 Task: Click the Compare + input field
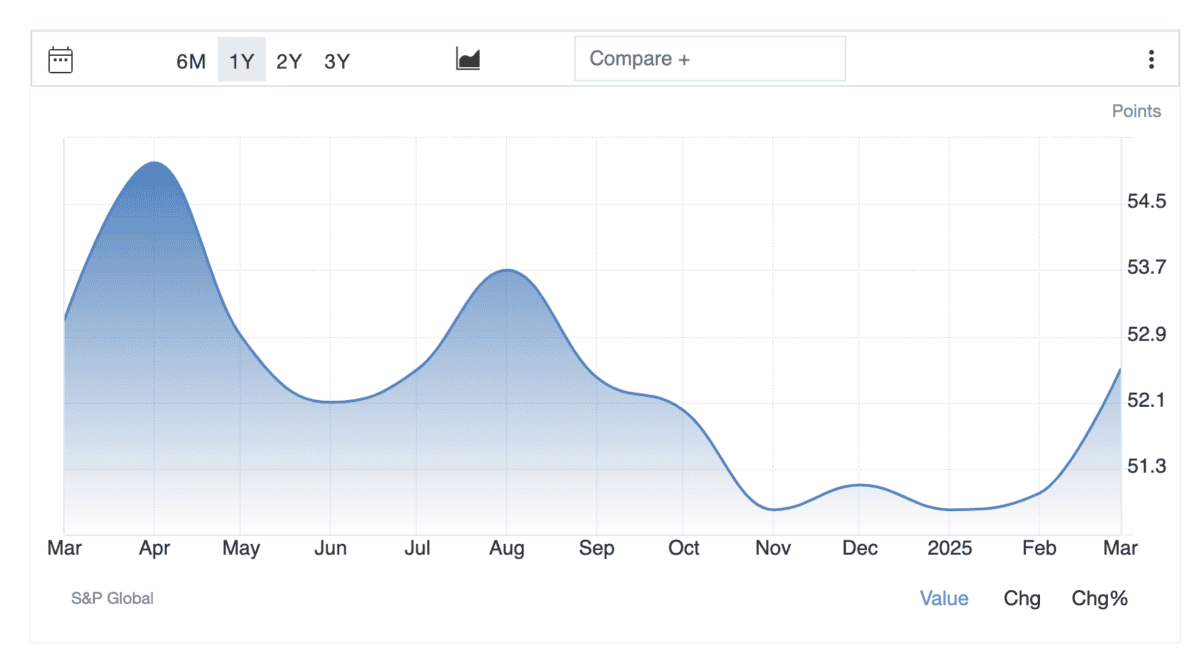709,59
